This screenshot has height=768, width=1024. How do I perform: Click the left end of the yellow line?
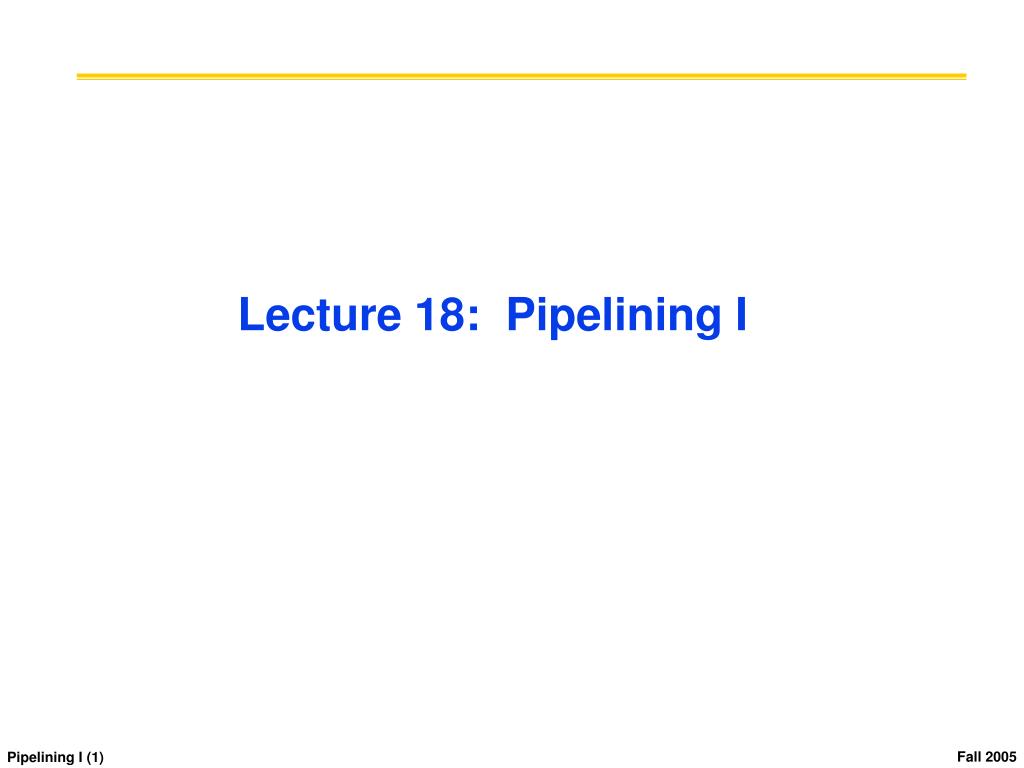(x=80, y=76)
